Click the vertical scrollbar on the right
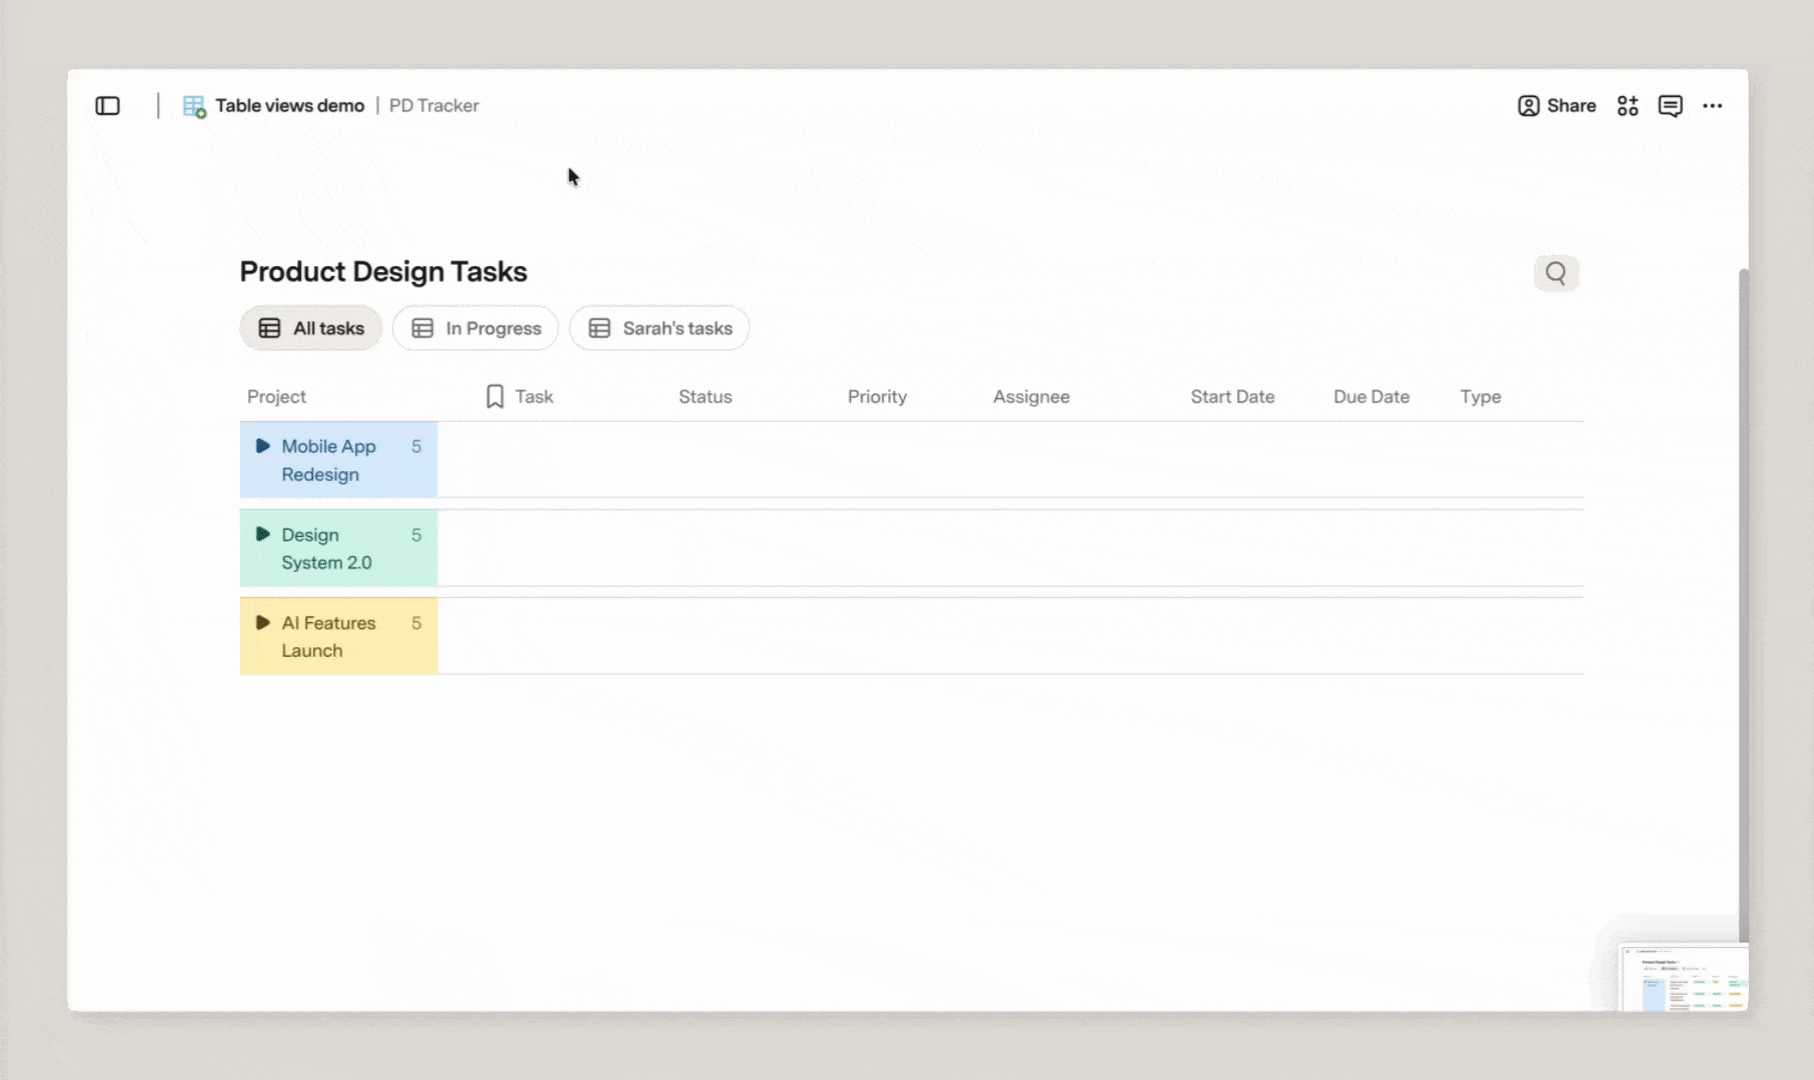The width and height of the screenshot is (1814, 1080). point(1744,605)
